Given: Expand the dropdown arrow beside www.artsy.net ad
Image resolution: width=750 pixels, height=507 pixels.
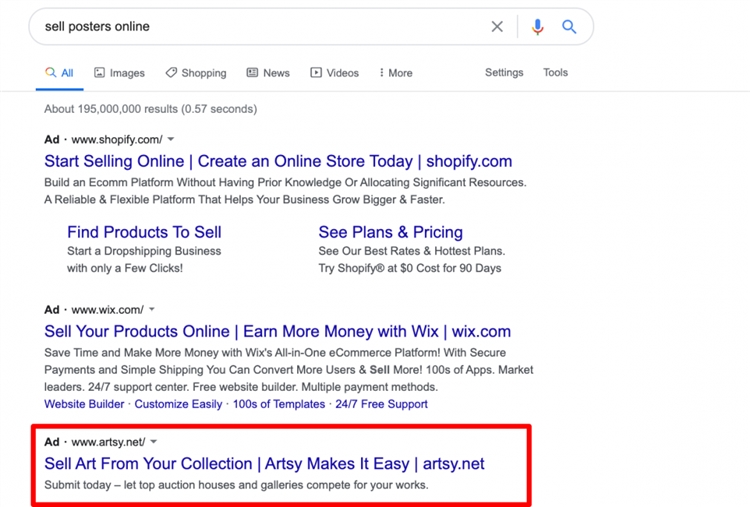Looking at the screenshot, I should (x=154, y=442).
